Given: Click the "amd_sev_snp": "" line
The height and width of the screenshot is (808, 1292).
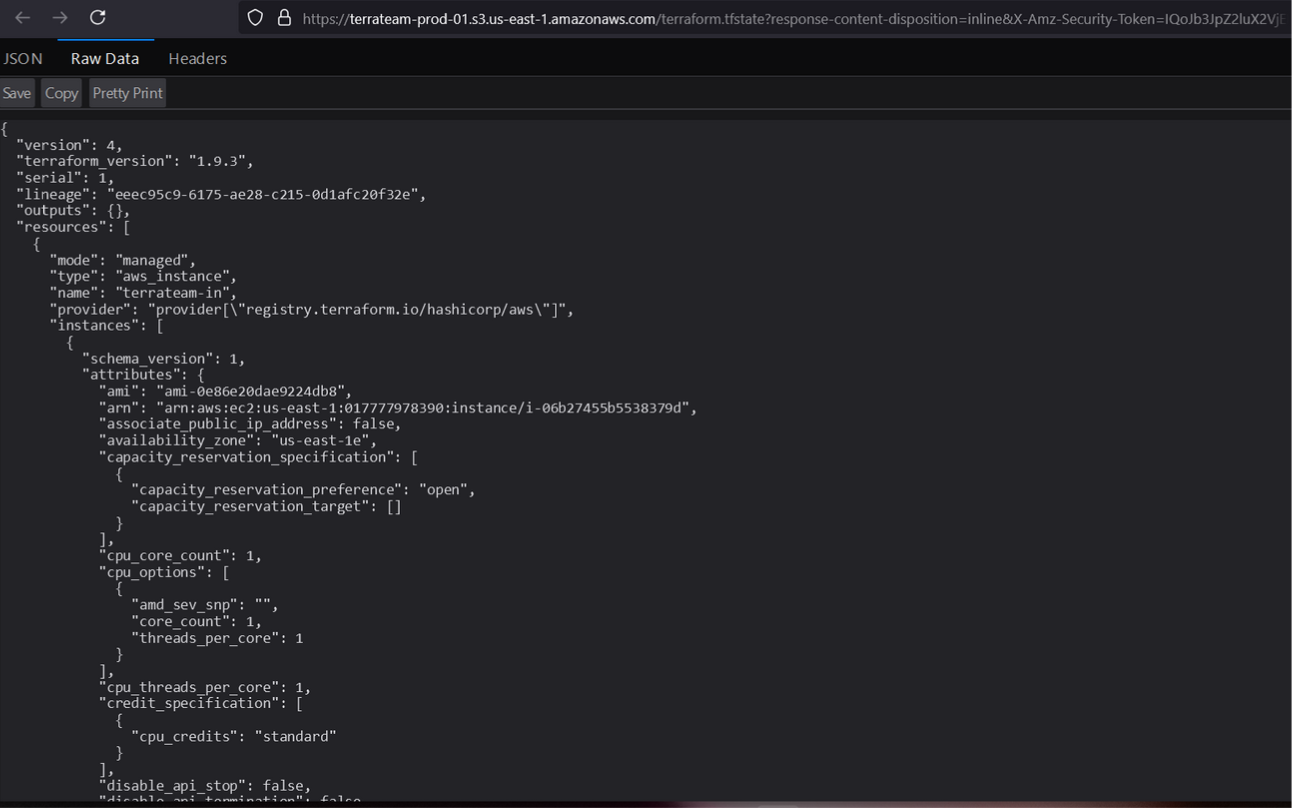Looking at the screenshot, I should [205, 605].
